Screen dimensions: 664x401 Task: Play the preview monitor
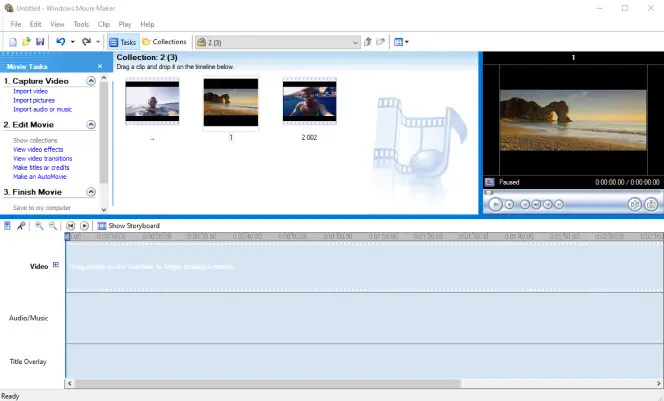(495, 205)
